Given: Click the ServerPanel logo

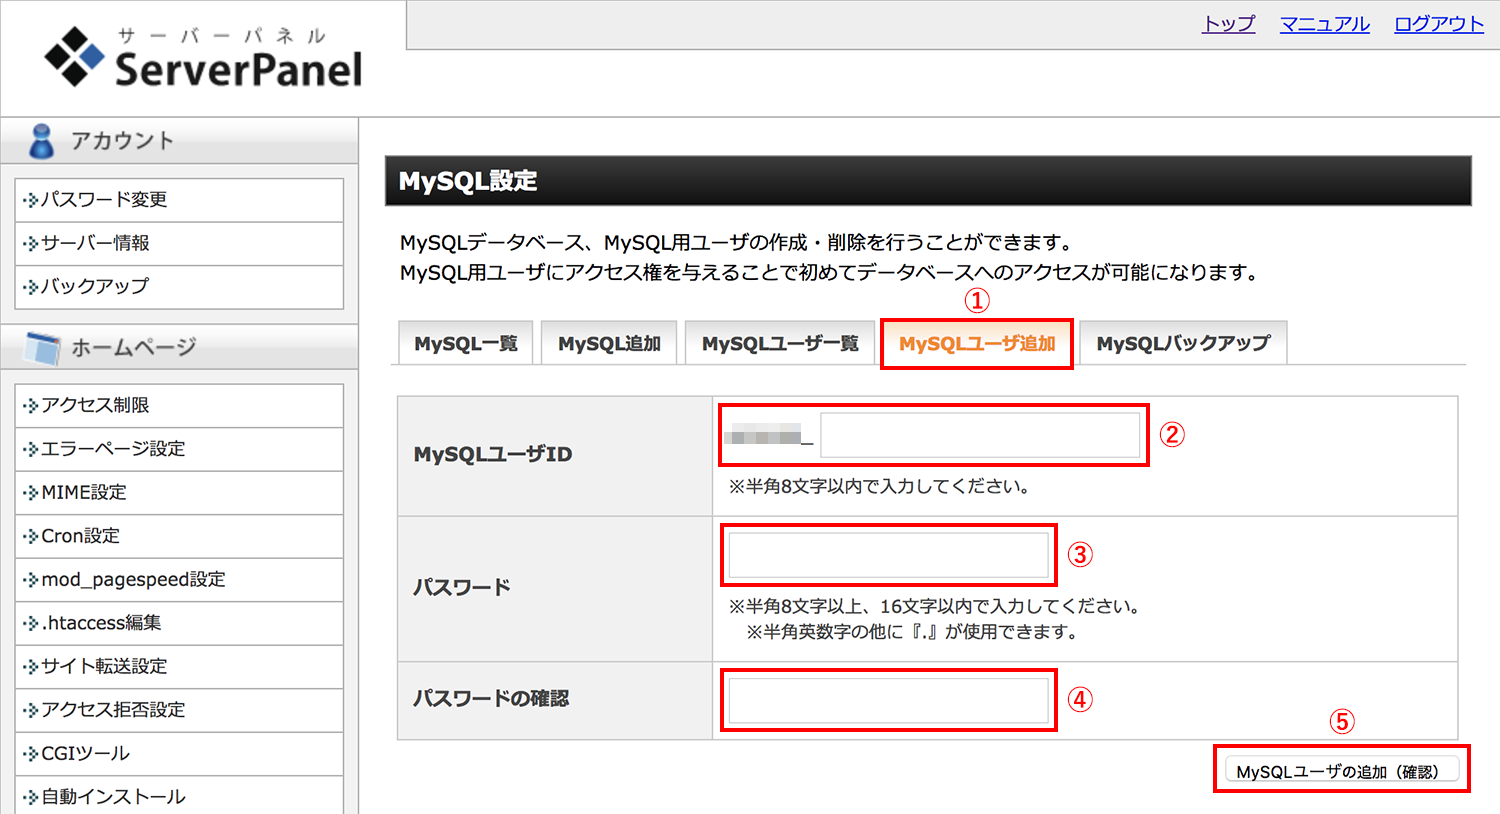Looking at the screenshot, I should pyautogui.click(x=203, y=57).
